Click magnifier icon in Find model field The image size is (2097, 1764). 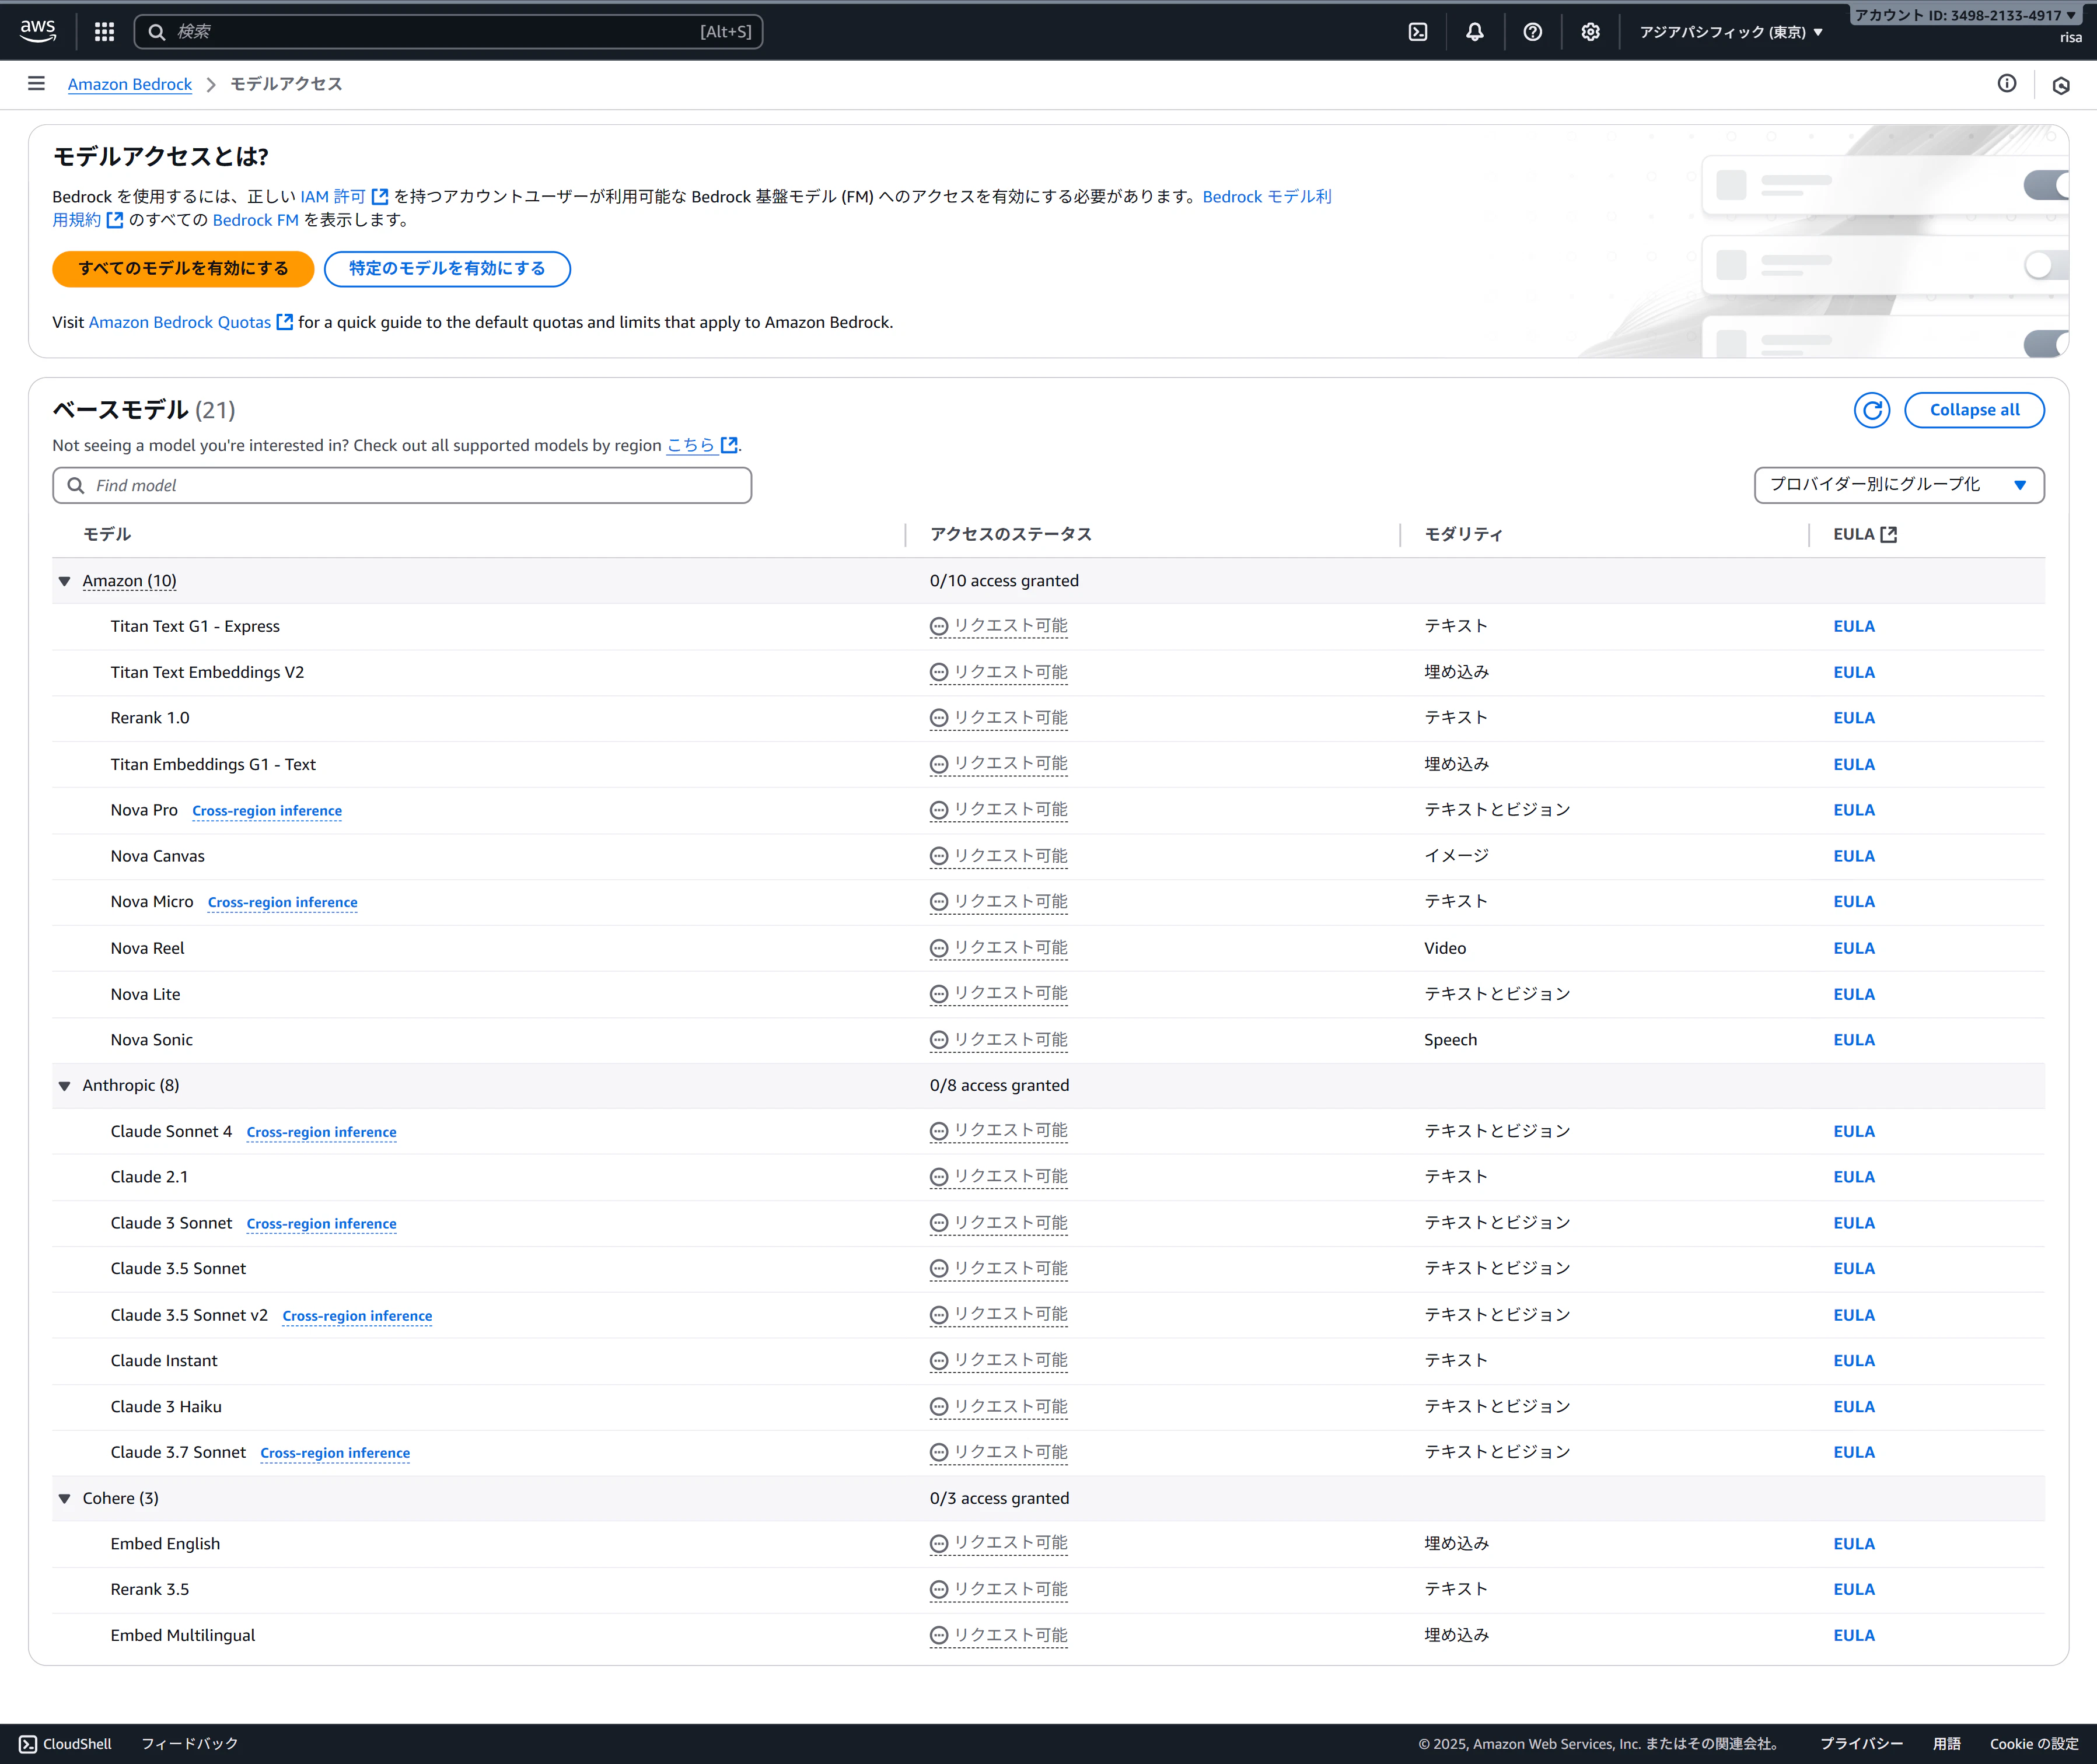click(x=76, y=485)
